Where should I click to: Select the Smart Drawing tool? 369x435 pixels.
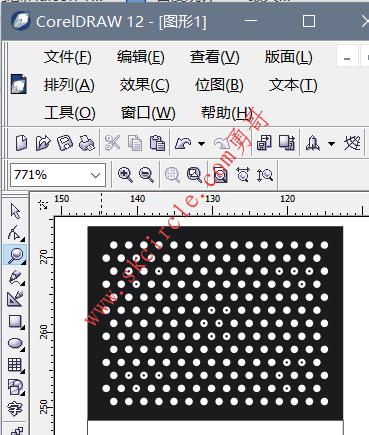(x=15, y=299)
